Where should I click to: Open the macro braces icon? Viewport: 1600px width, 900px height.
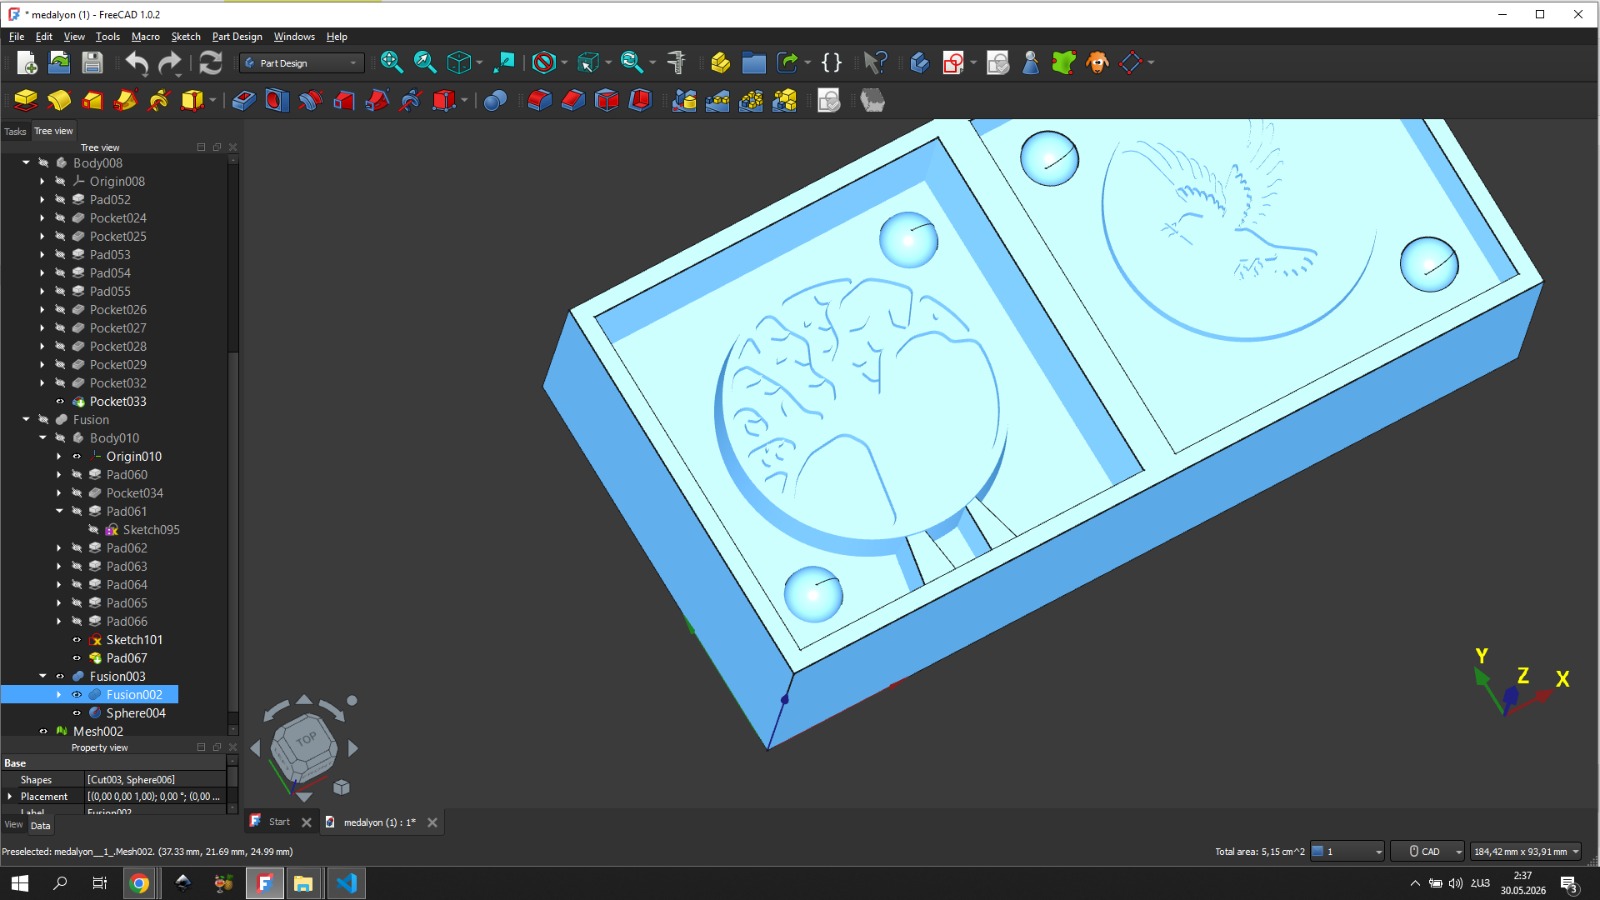pos(831,63)
